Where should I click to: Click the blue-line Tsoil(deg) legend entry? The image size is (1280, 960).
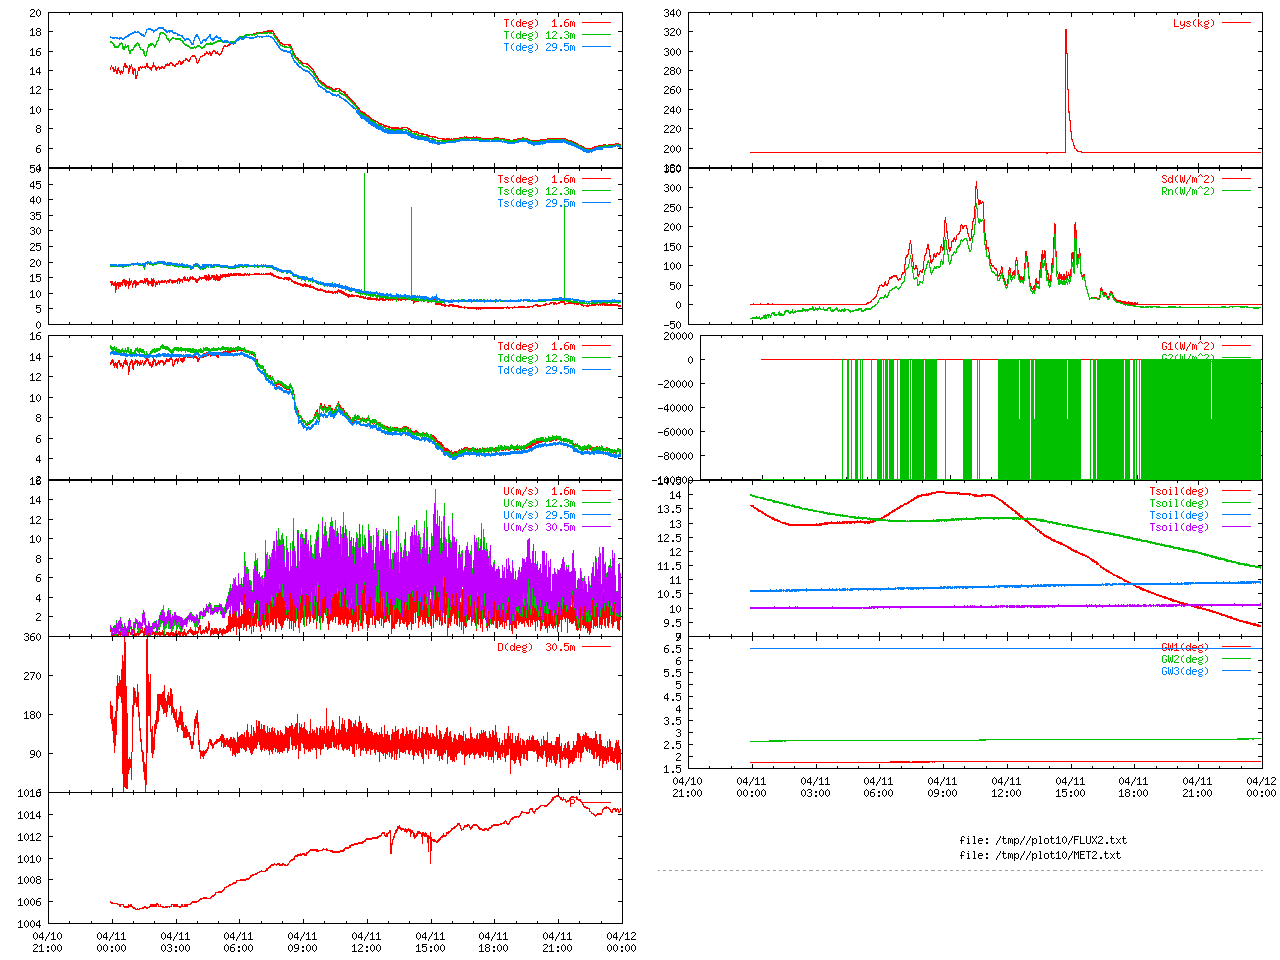[1179, 515]
